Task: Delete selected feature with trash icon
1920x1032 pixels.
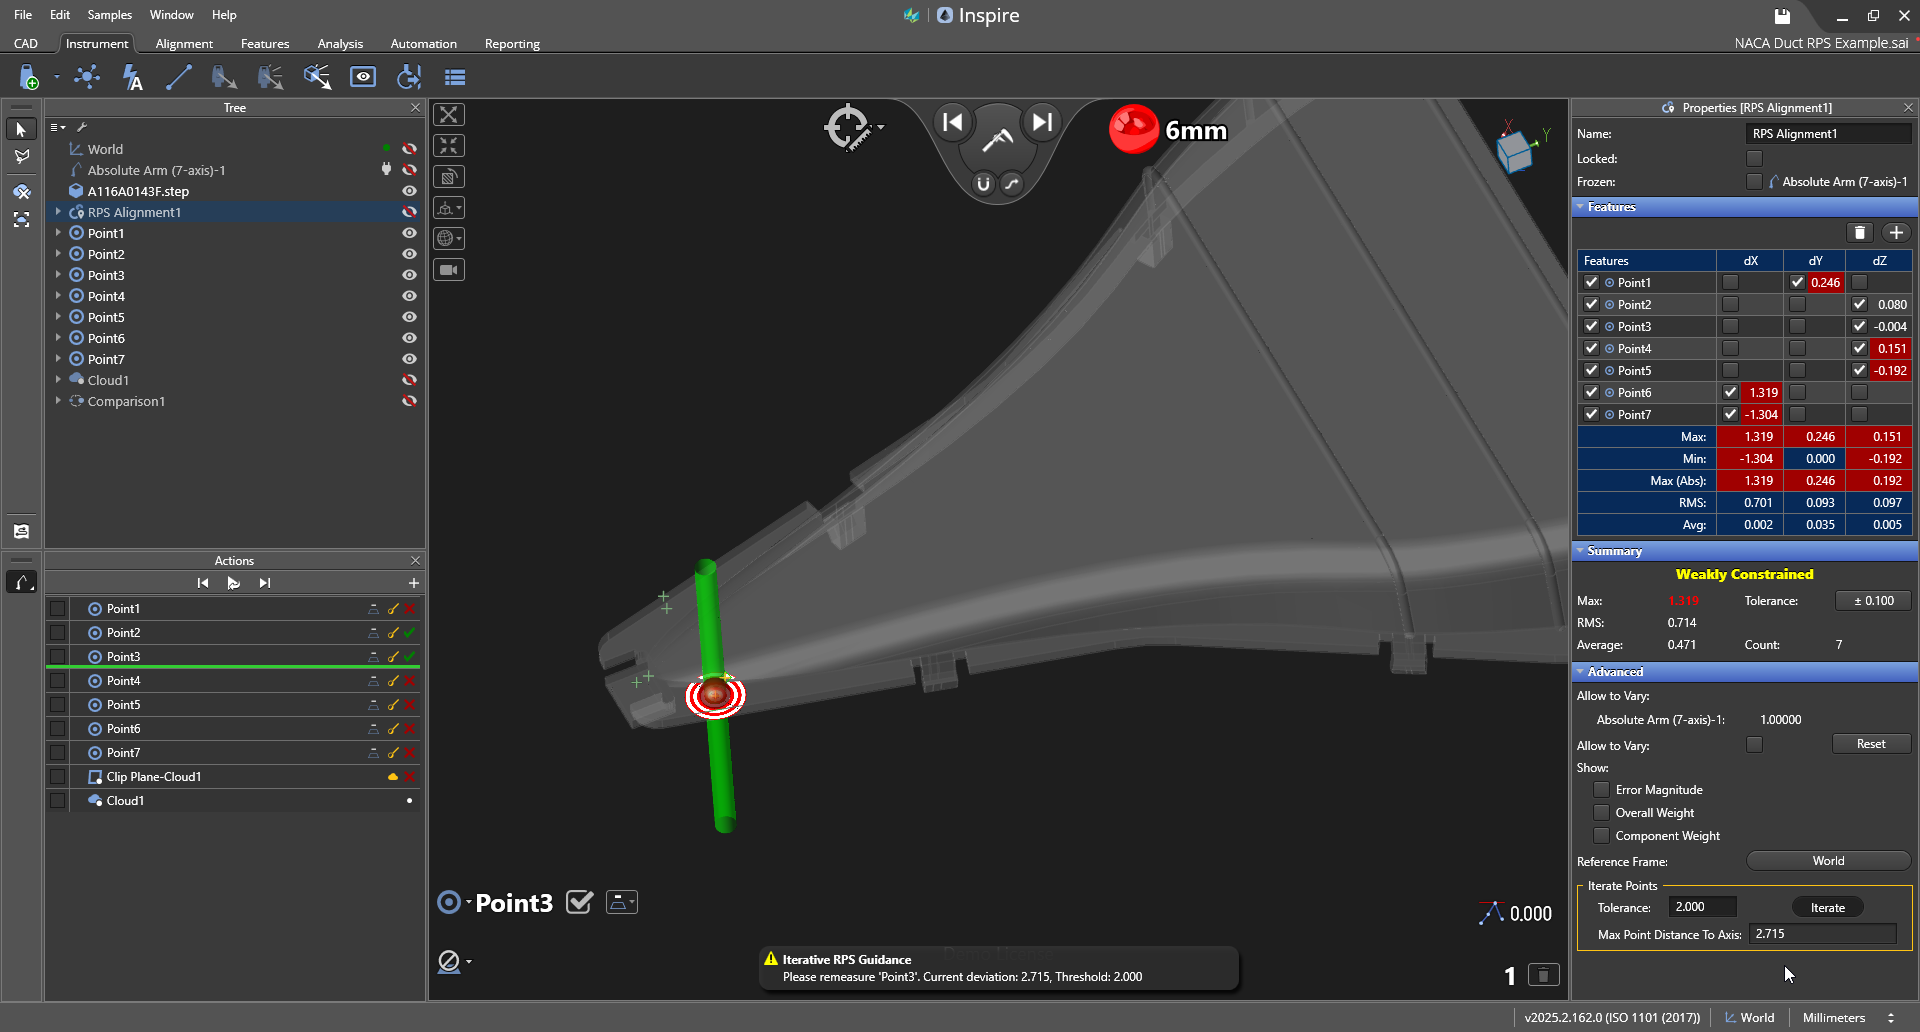Action: 1860,232
